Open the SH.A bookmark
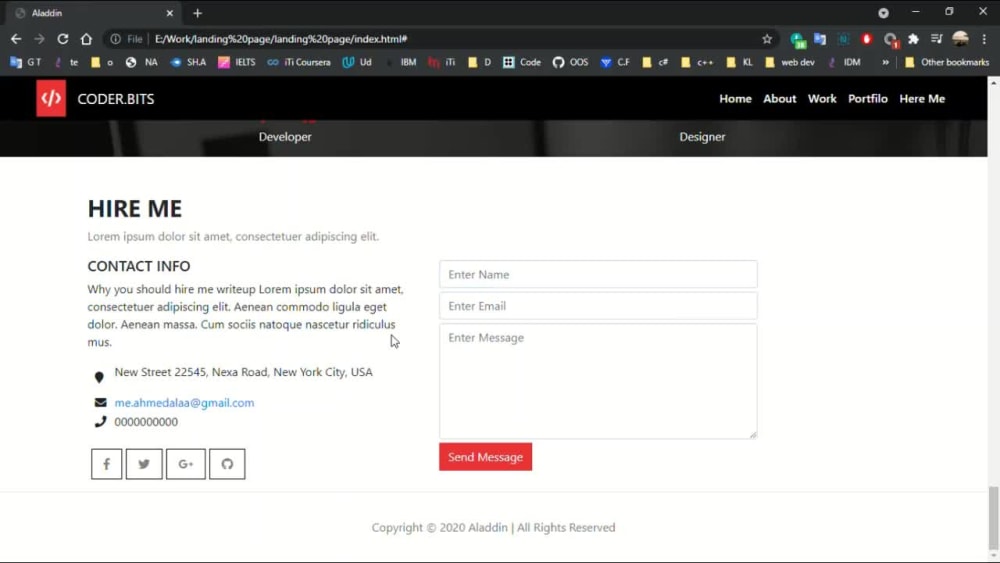 pos(189,62)
